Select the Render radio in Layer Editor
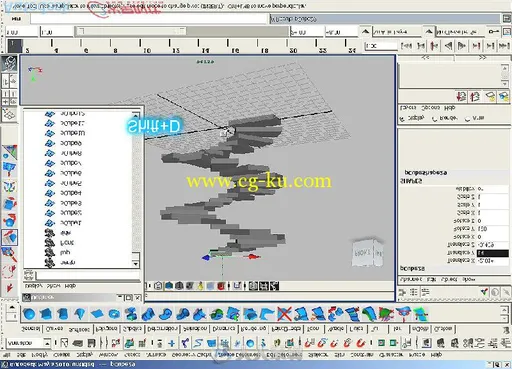 [x=434, y=118]
